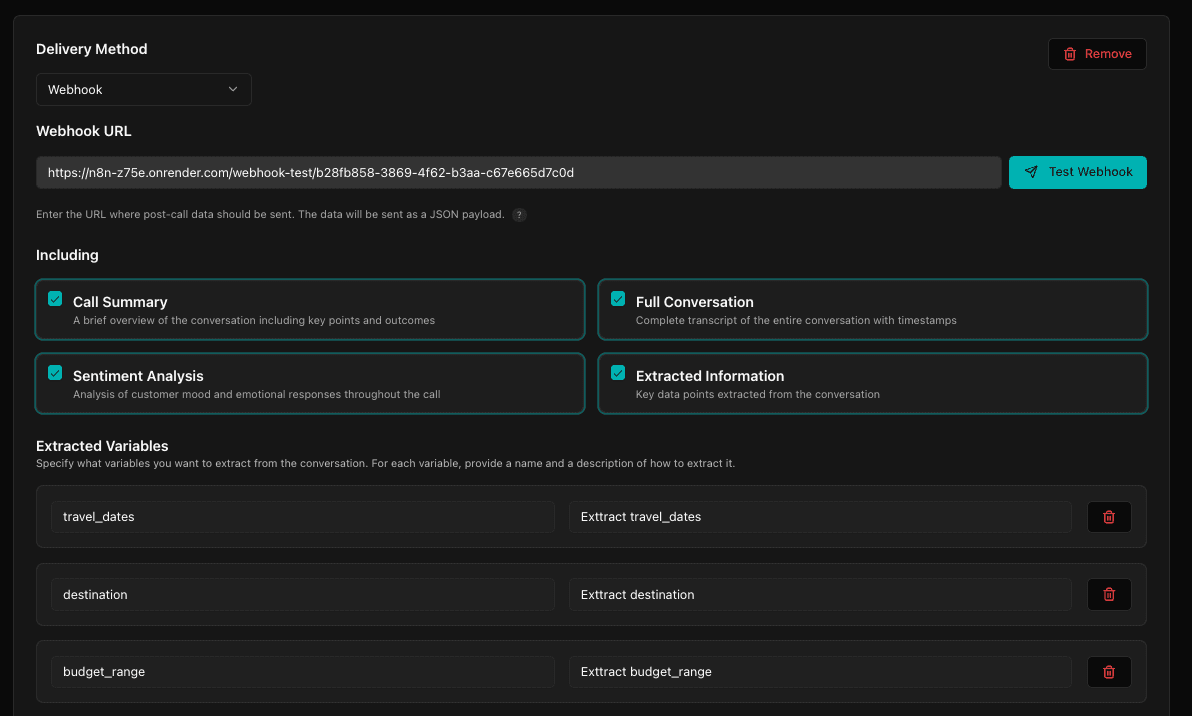Select the Extracted Information card
1192x716 pixels.
[x=872, y=383]
